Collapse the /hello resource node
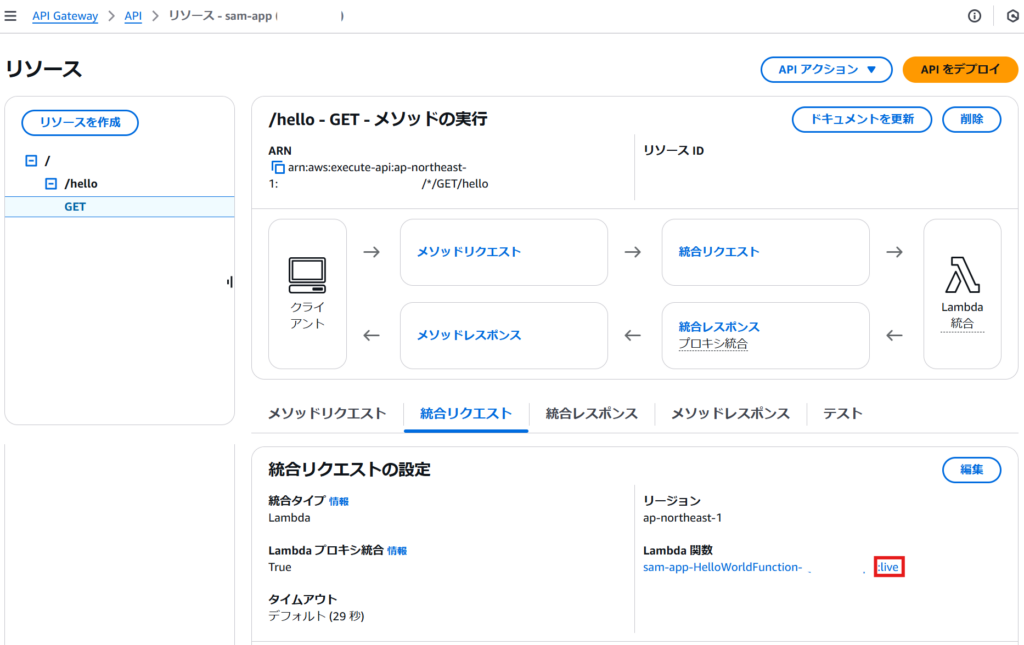Viewport: 1024px width, 645px height. pyautogui.click(x=51, y=183)
